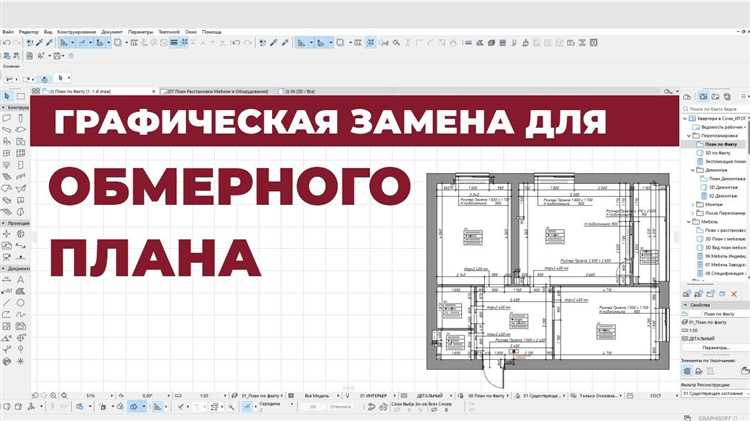Open the Редактор menu
Image resolution: width=750 pixels, height=421 pixels.
point(28,32)
